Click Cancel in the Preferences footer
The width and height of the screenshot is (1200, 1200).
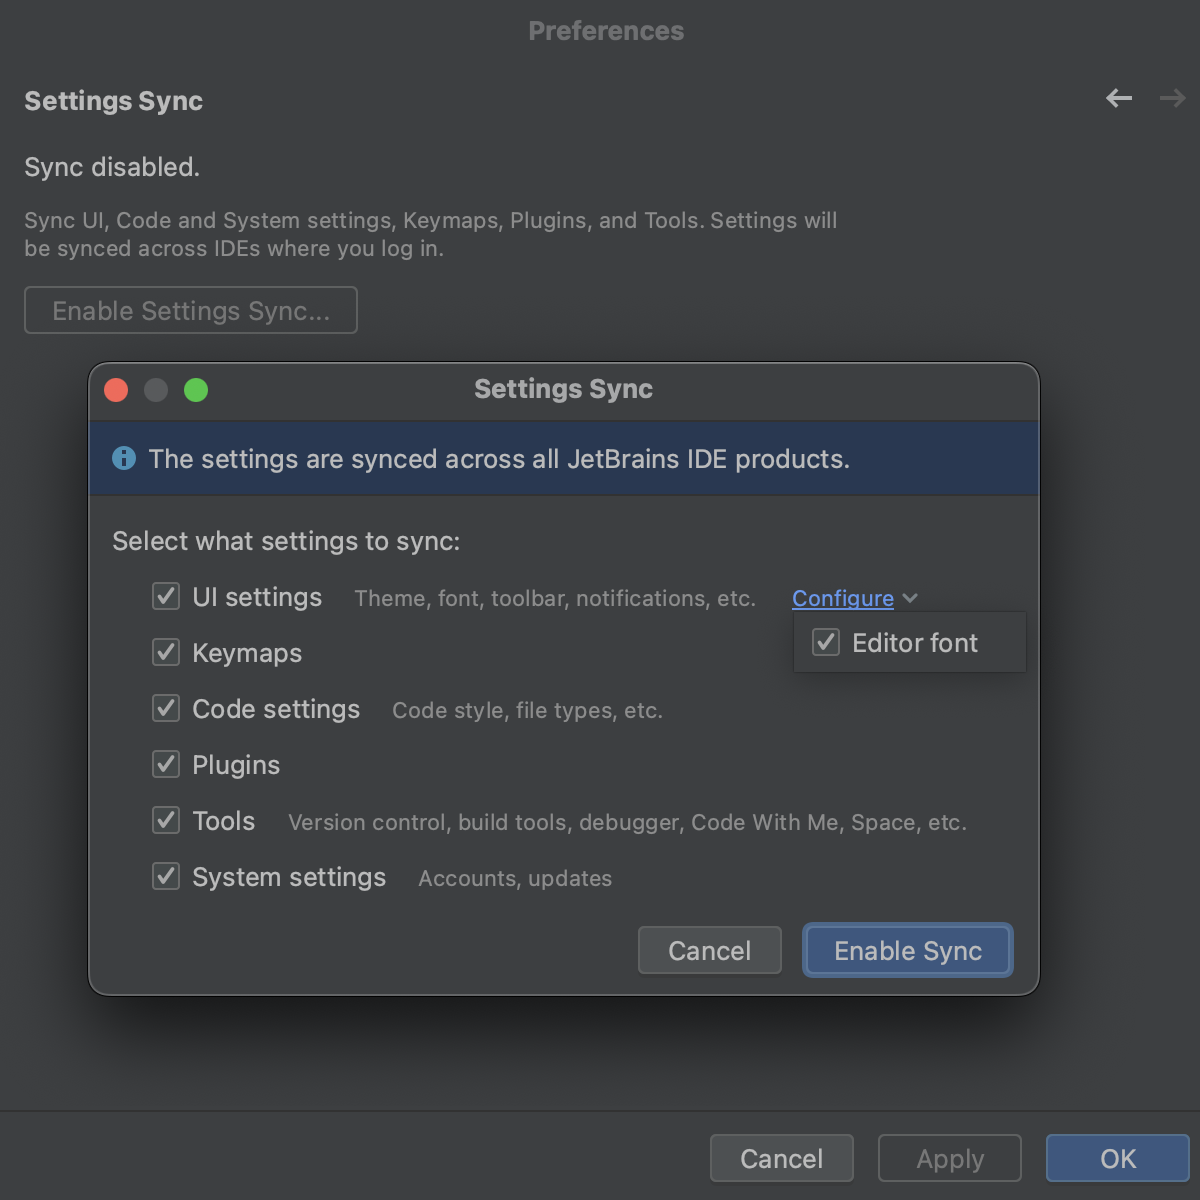point(781,1158)
